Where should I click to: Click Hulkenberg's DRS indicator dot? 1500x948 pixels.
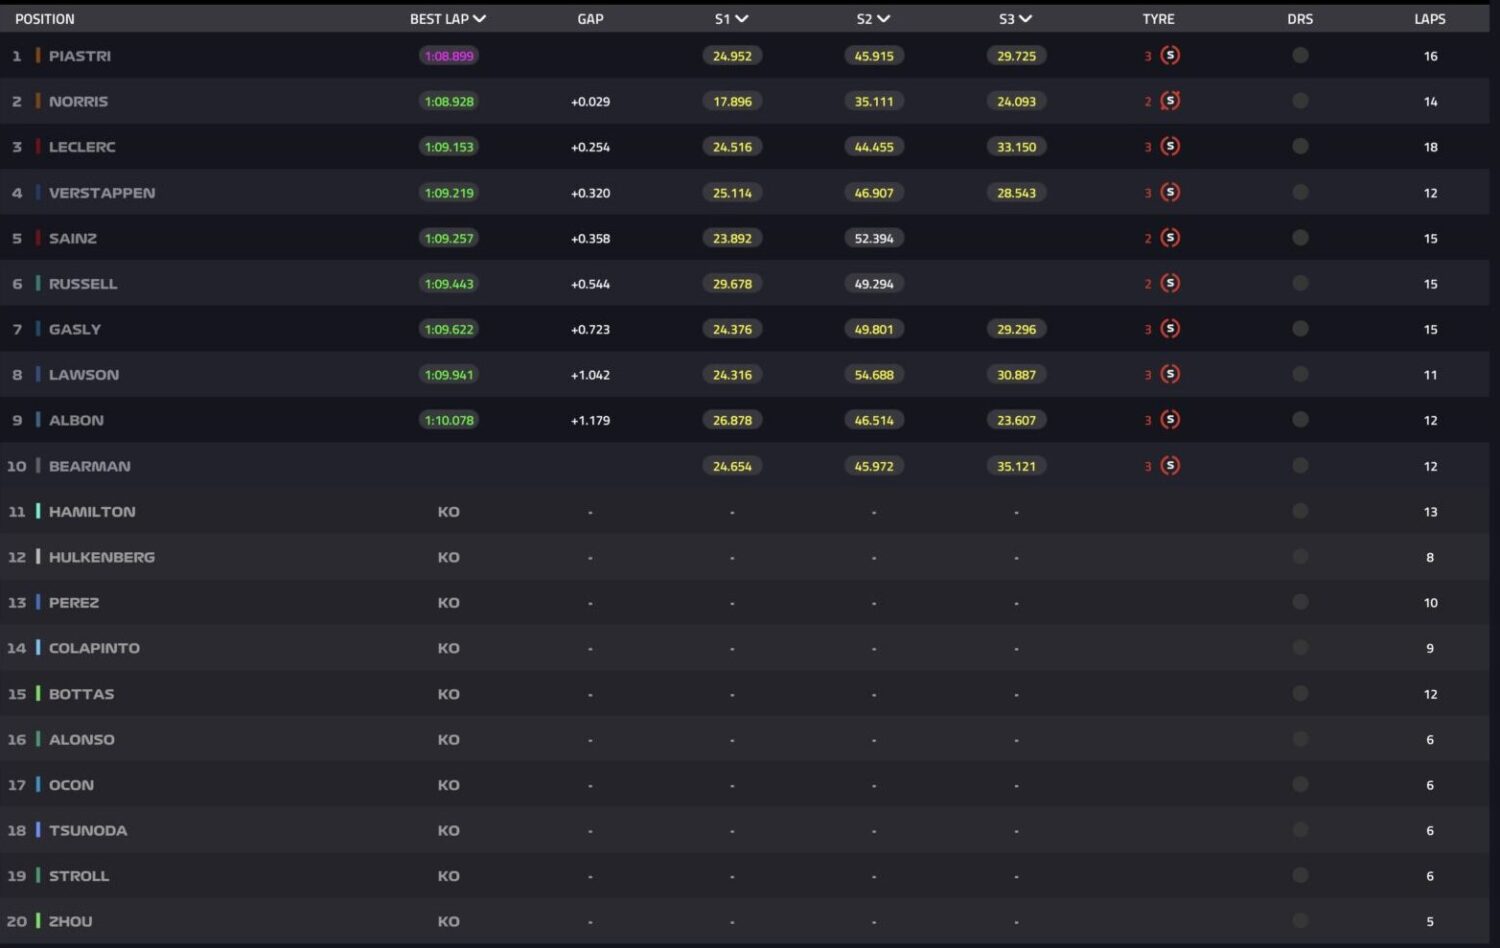pos(1300,556)
